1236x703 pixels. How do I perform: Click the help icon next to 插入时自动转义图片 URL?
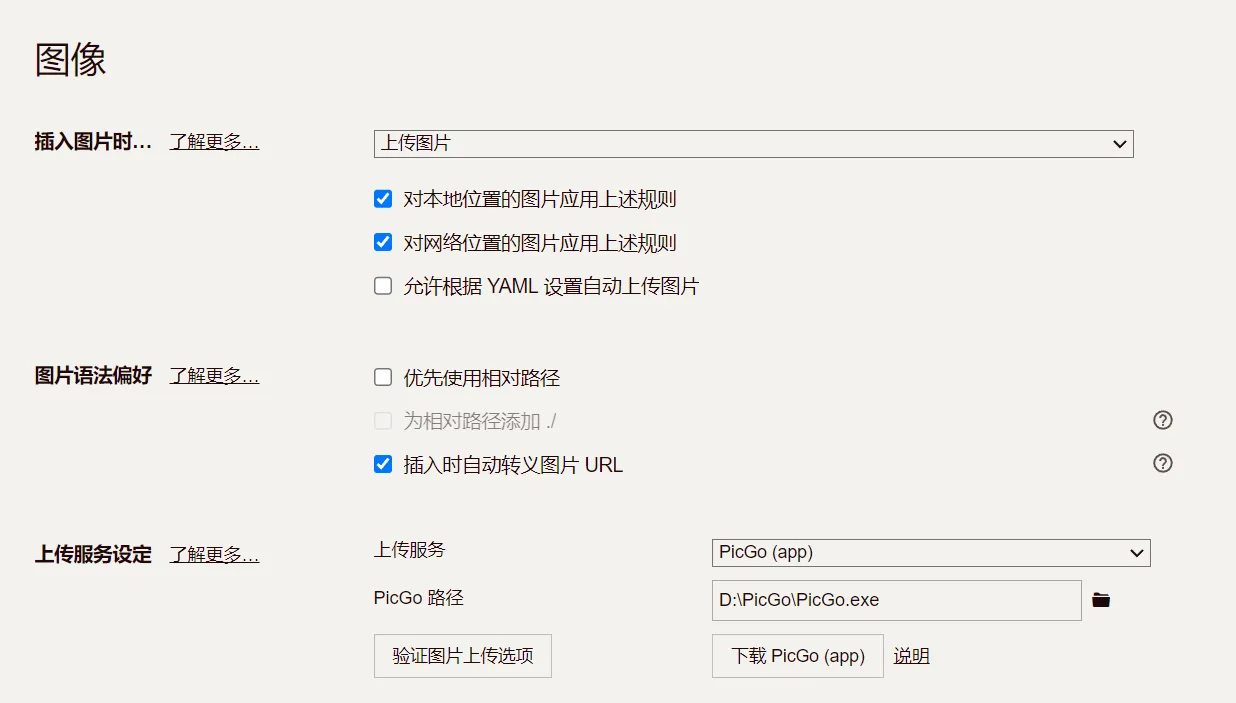[1162, 463]
